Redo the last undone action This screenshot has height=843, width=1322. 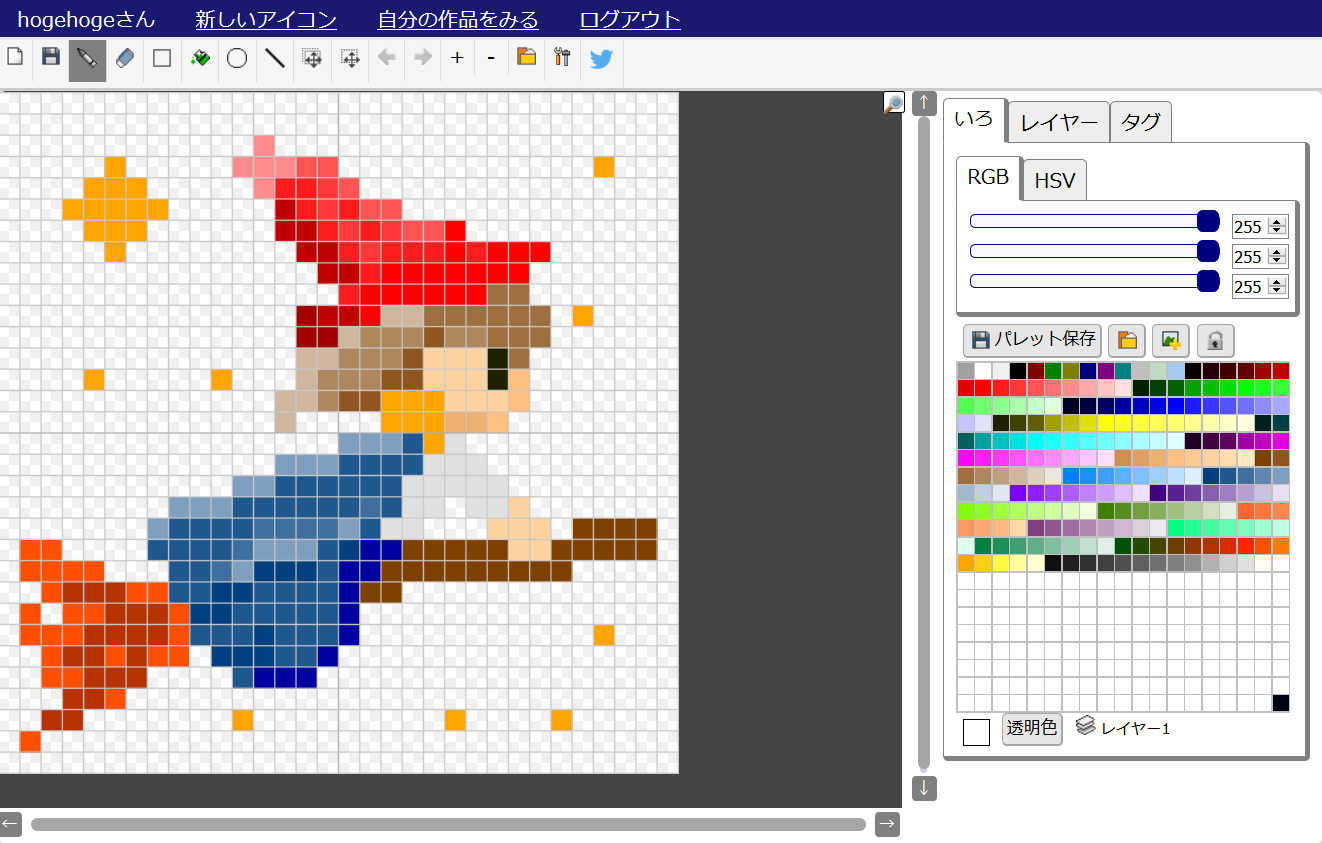click(x=420, y=58)
